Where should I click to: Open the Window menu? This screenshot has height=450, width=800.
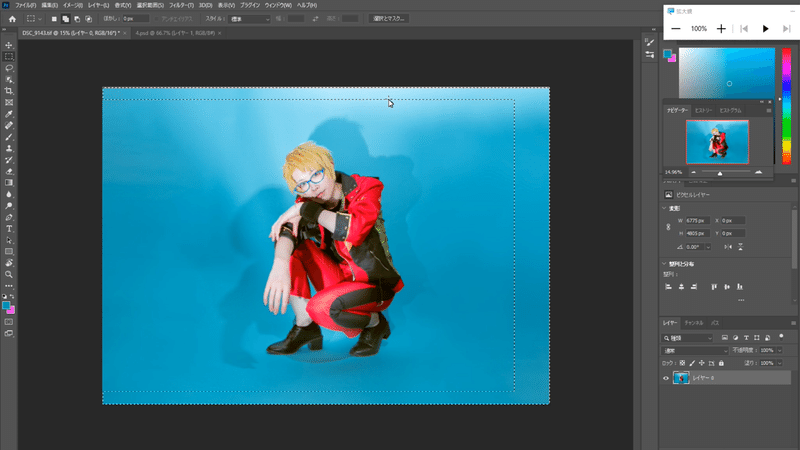[278, 5]
